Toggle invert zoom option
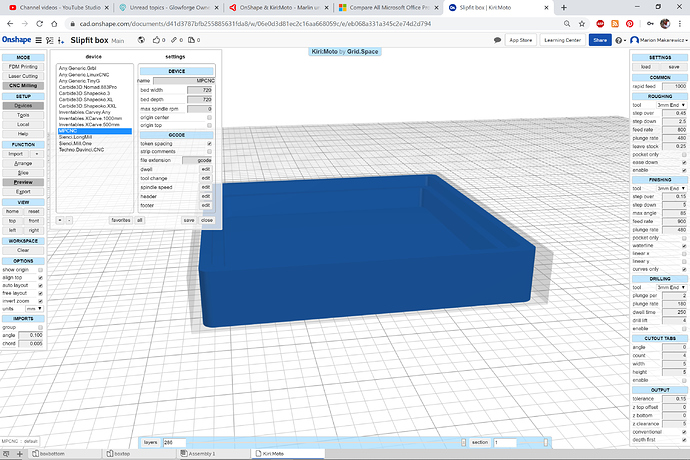 [x=40, y=301]
